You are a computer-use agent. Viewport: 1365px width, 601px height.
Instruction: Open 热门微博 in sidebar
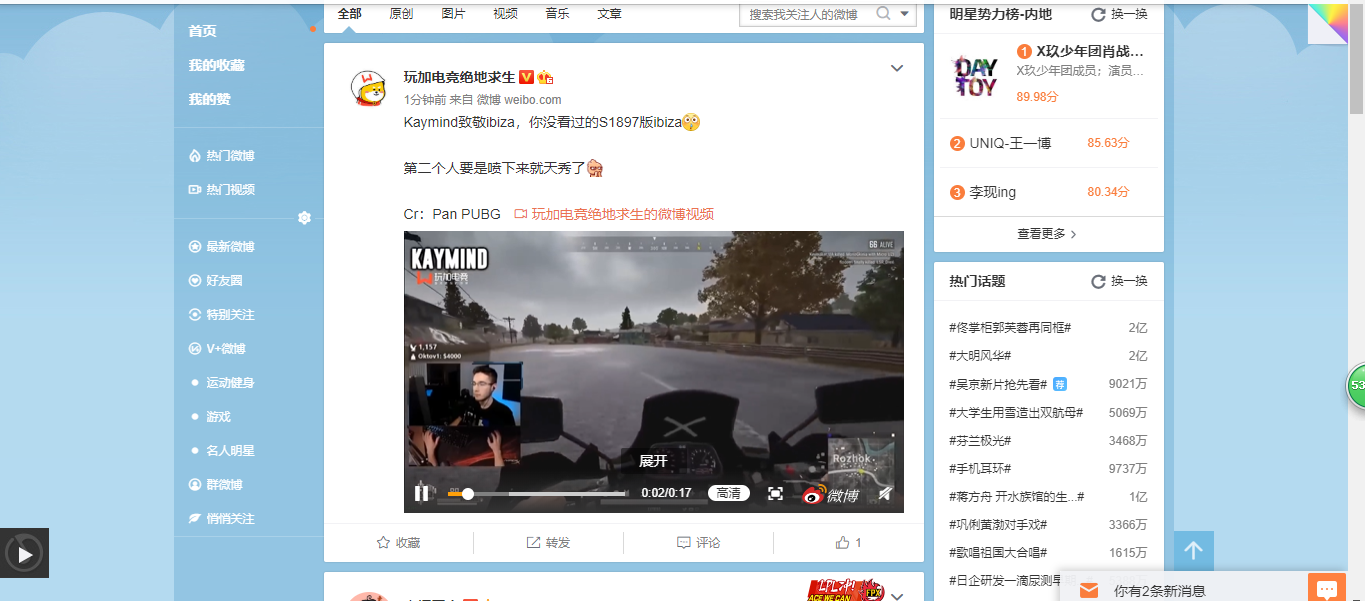(x=222, y=156)
